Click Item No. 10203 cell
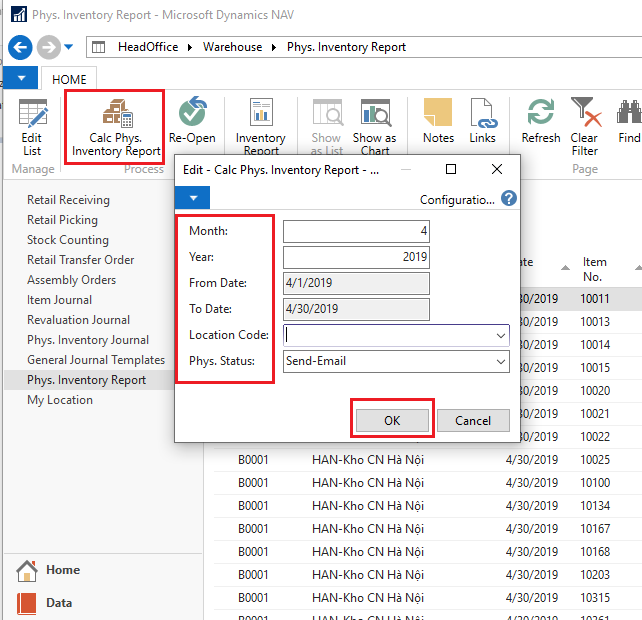Image resolution: width=642 pixels, height=620 pixels. [x=595, y=575]
